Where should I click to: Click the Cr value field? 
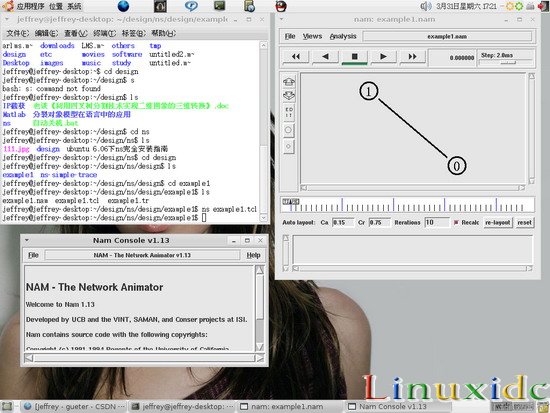[379, 222]
